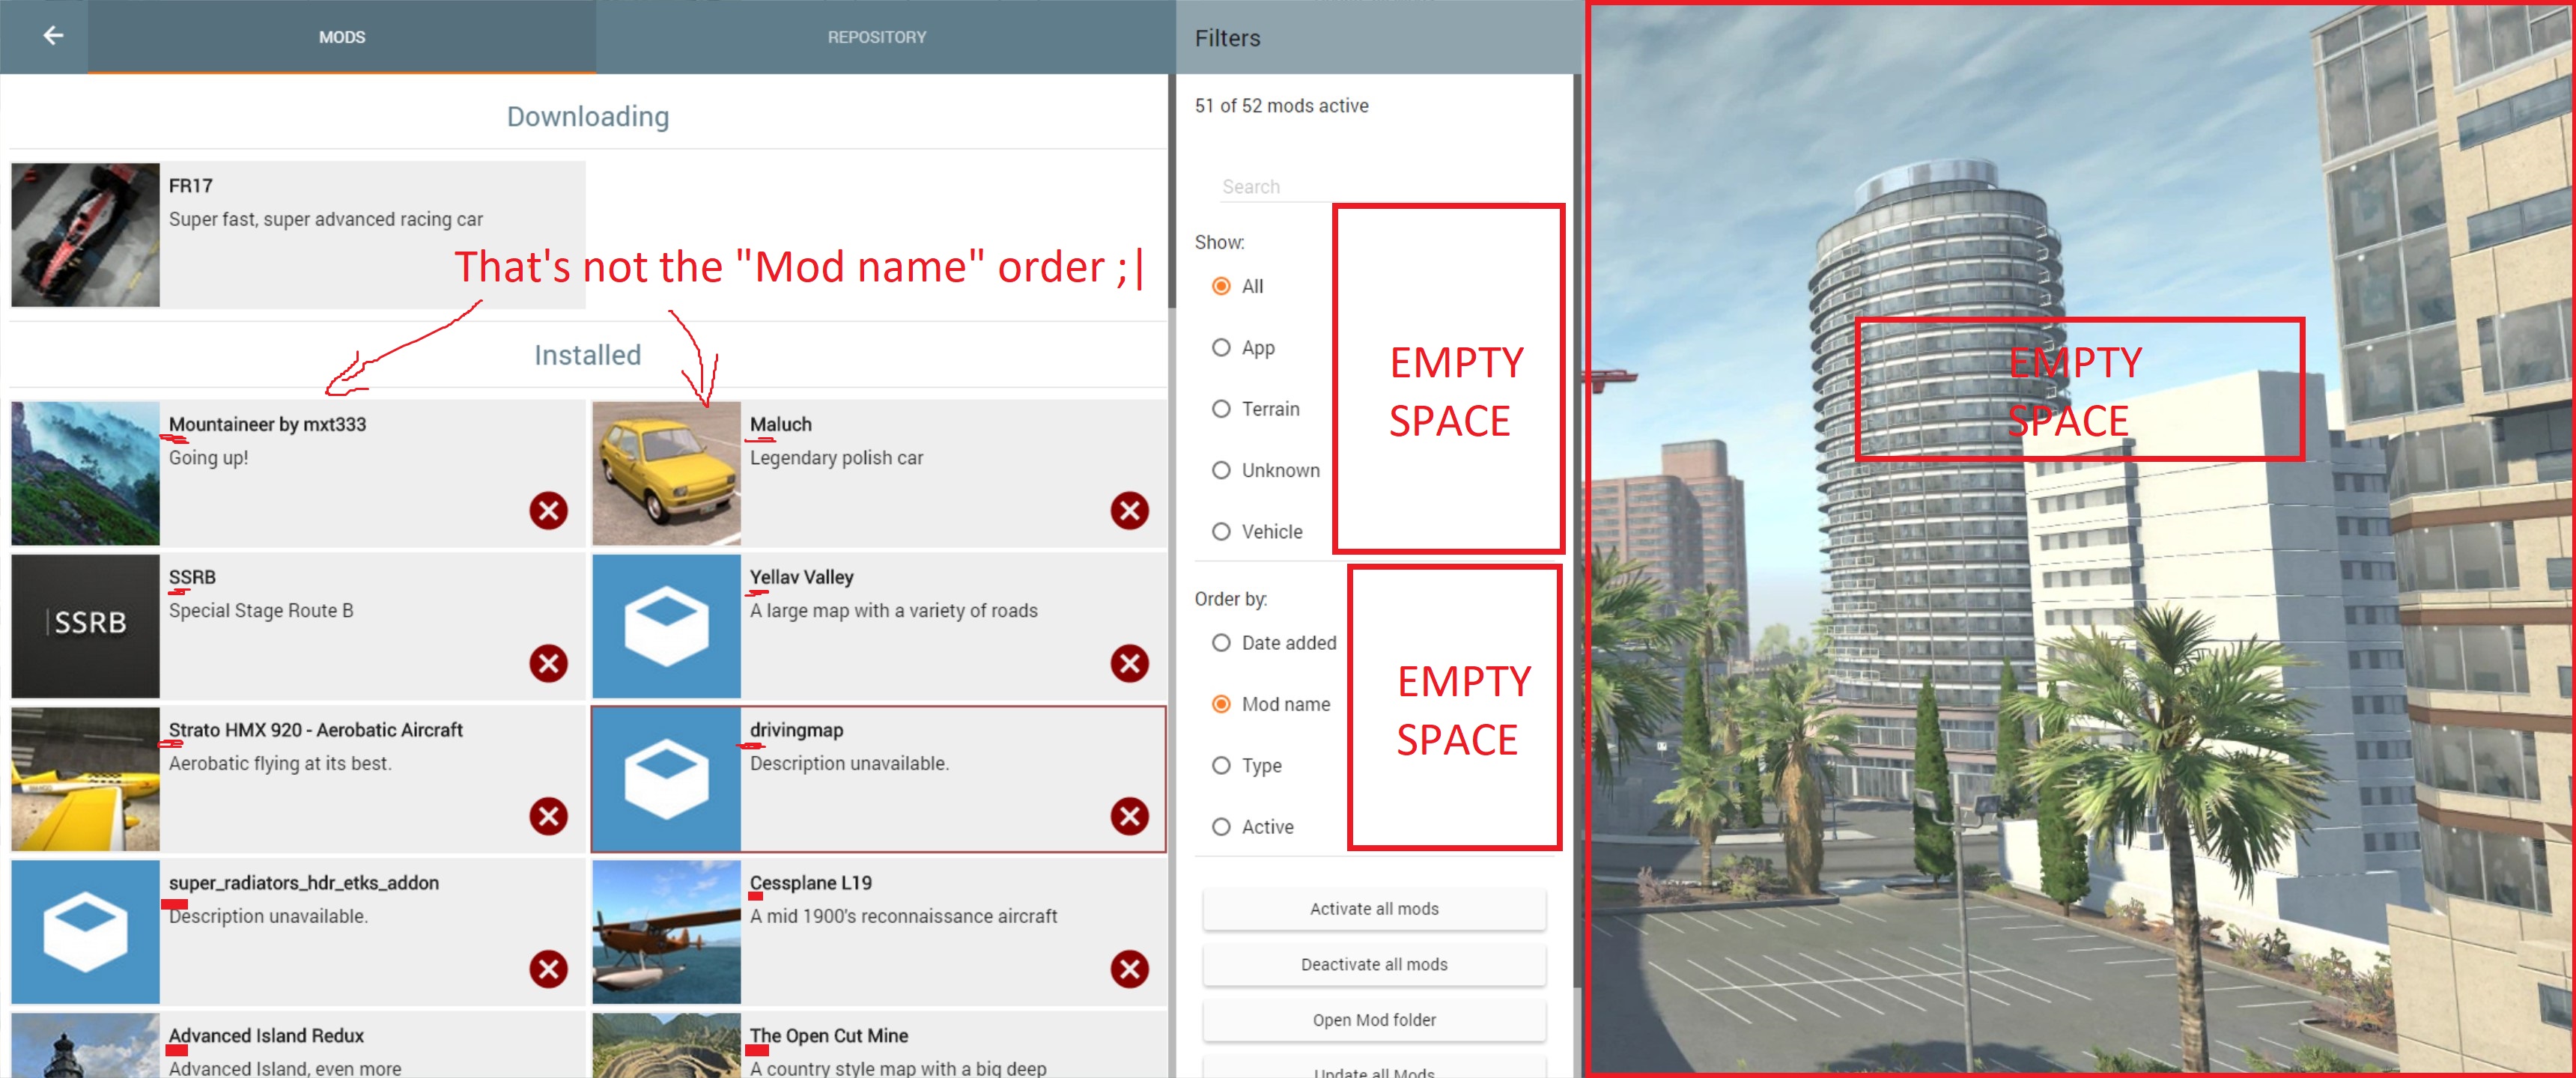This screenshot has width=2576, height=1078.
Task: Open the Mountaineer mod thumbnail
Action: click(85, 473)
